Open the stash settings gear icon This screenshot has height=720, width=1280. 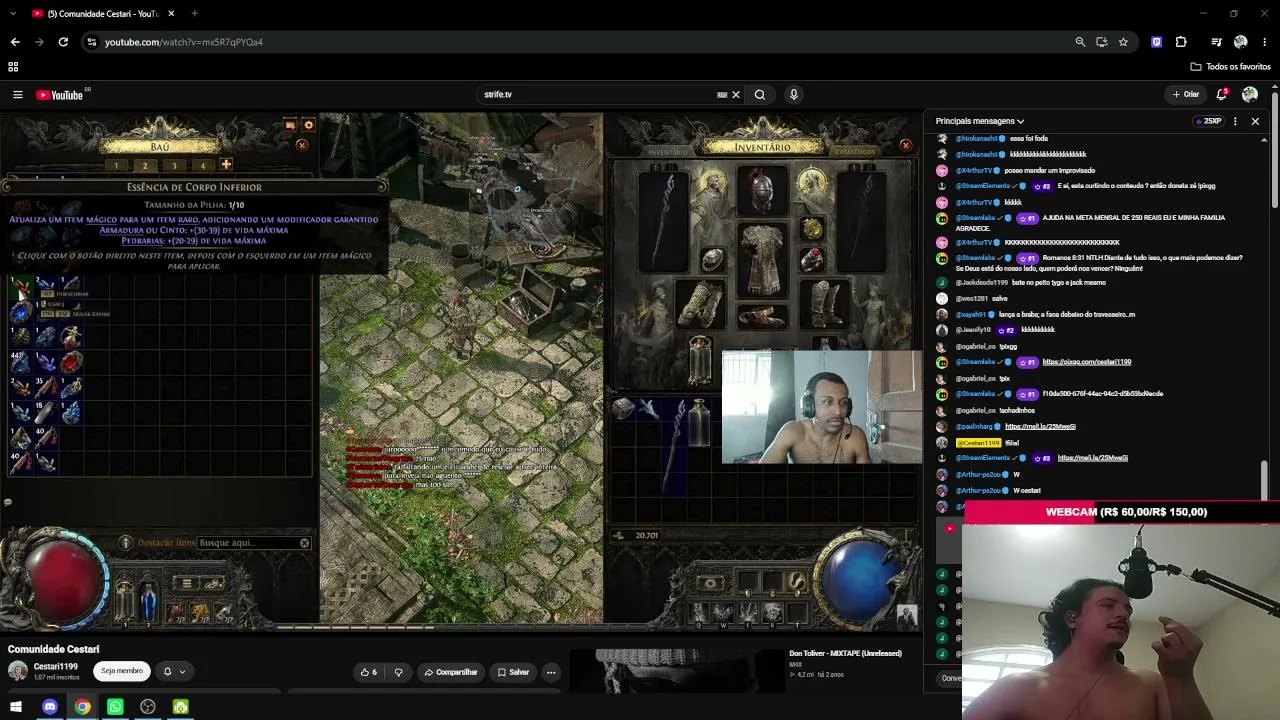[x=308, y=125]
